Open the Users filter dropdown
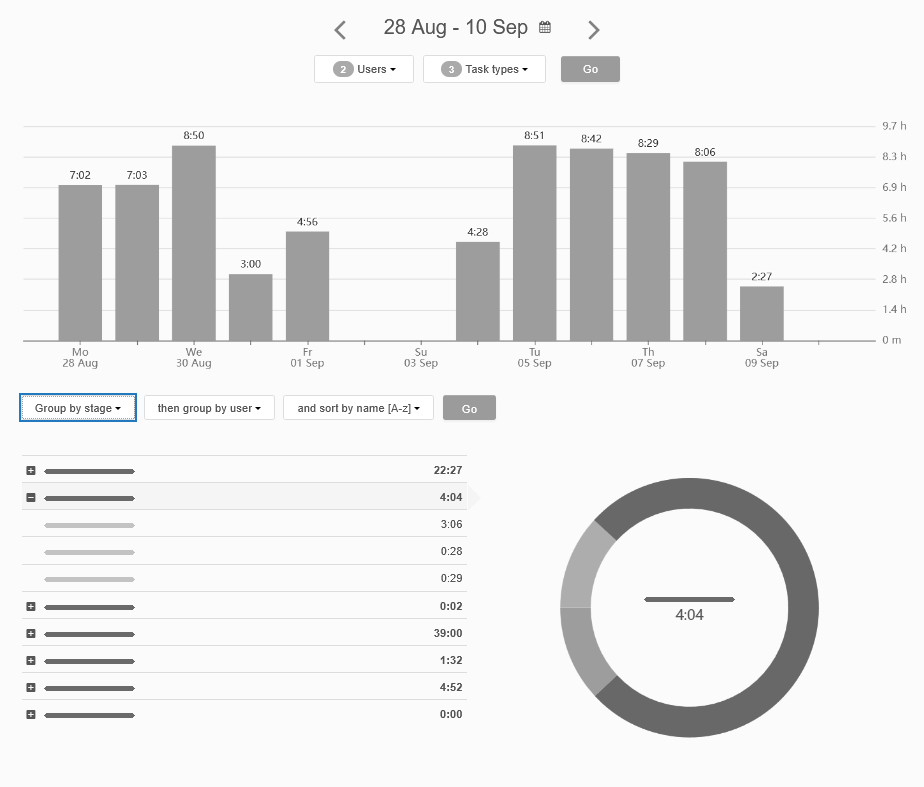 [x=370, y=69]
